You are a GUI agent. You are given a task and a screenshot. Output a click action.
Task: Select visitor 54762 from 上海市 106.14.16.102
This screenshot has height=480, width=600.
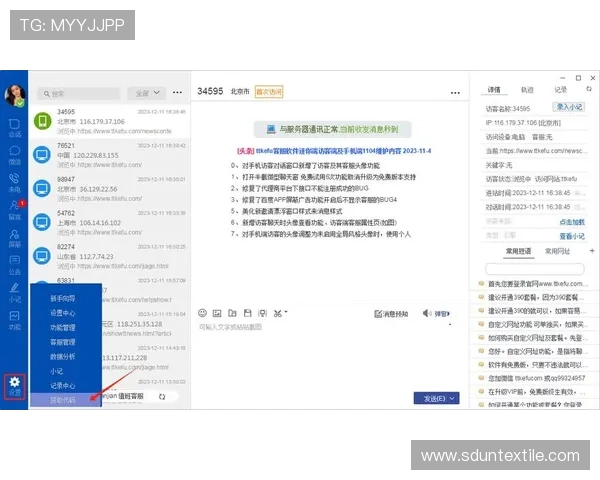(x=110, y=222)
